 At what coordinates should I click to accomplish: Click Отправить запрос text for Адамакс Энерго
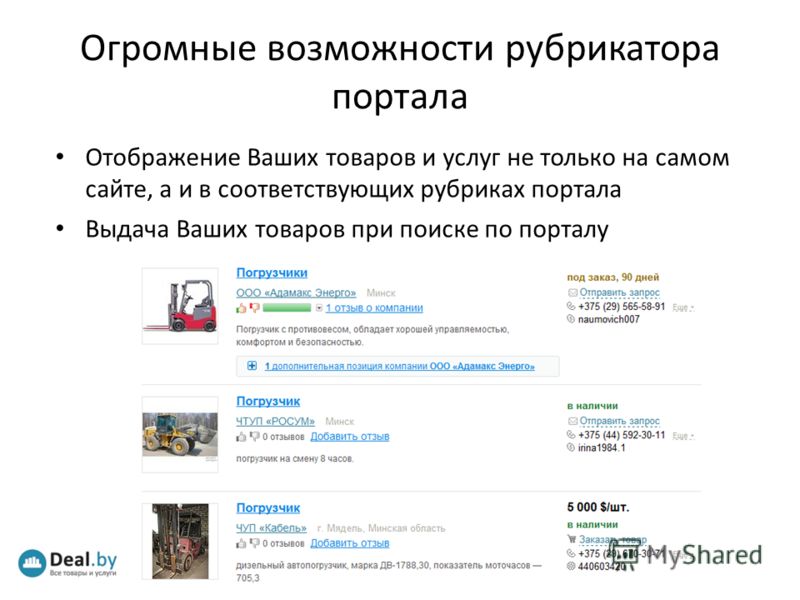(x=620, y=293)
